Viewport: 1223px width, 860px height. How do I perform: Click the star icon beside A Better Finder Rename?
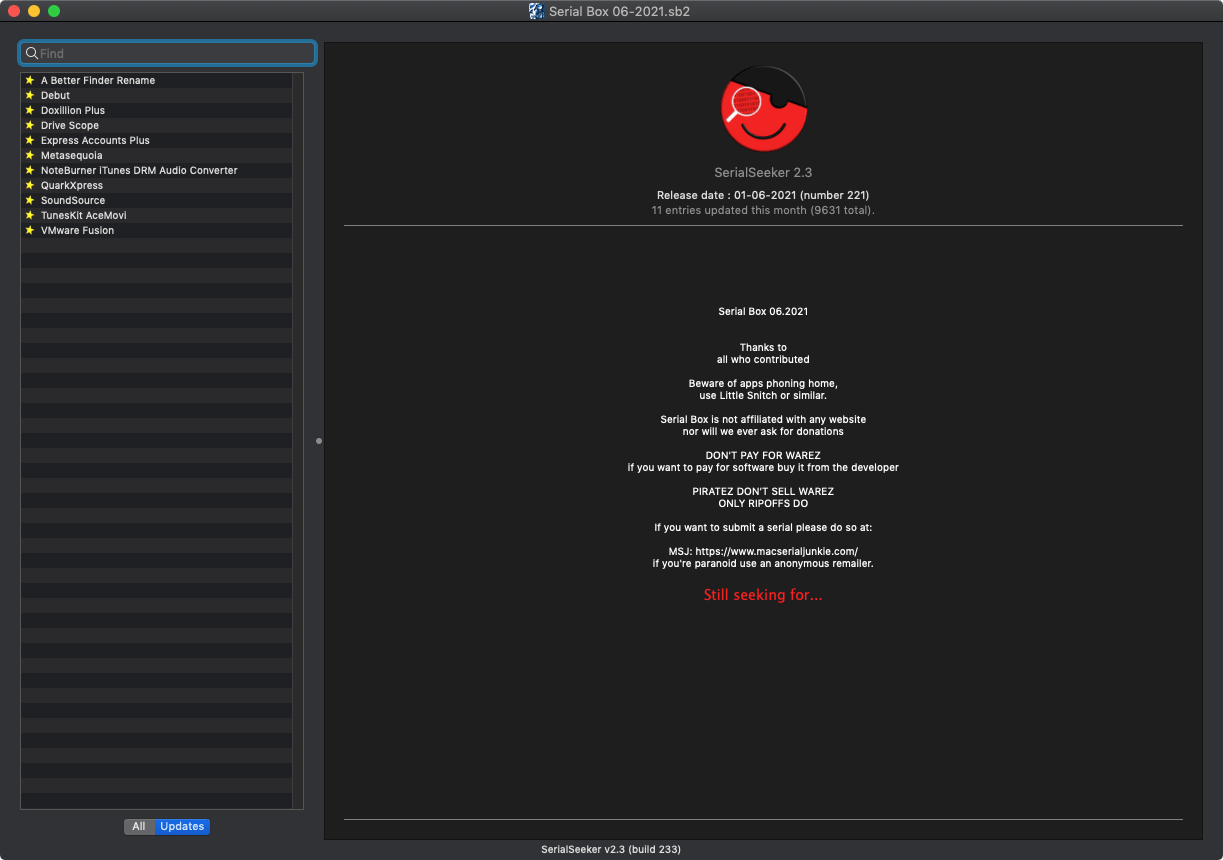pos(30,80)
